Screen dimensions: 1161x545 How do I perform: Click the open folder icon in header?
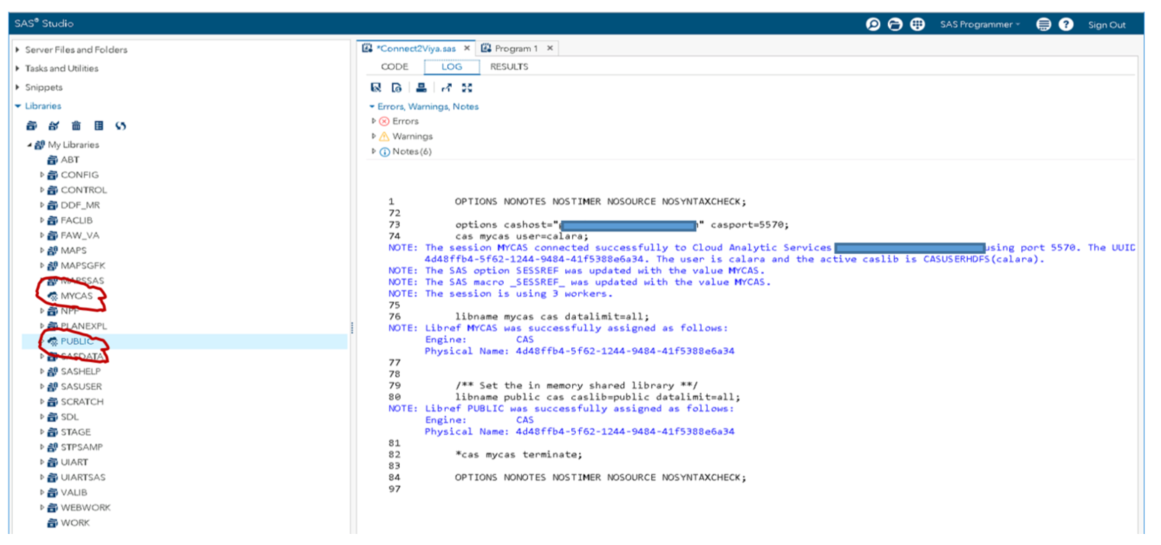[x=895, y=24]
